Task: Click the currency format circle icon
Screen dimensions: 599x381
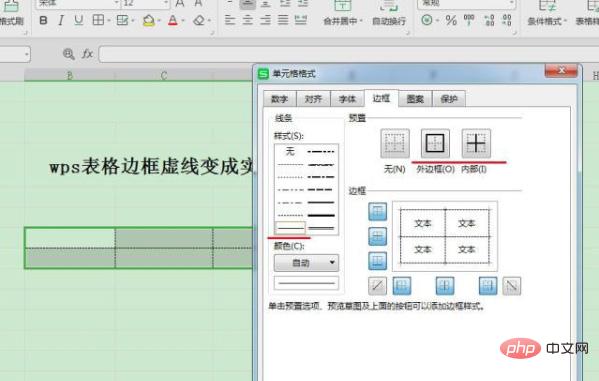Action: pos(427,20)
